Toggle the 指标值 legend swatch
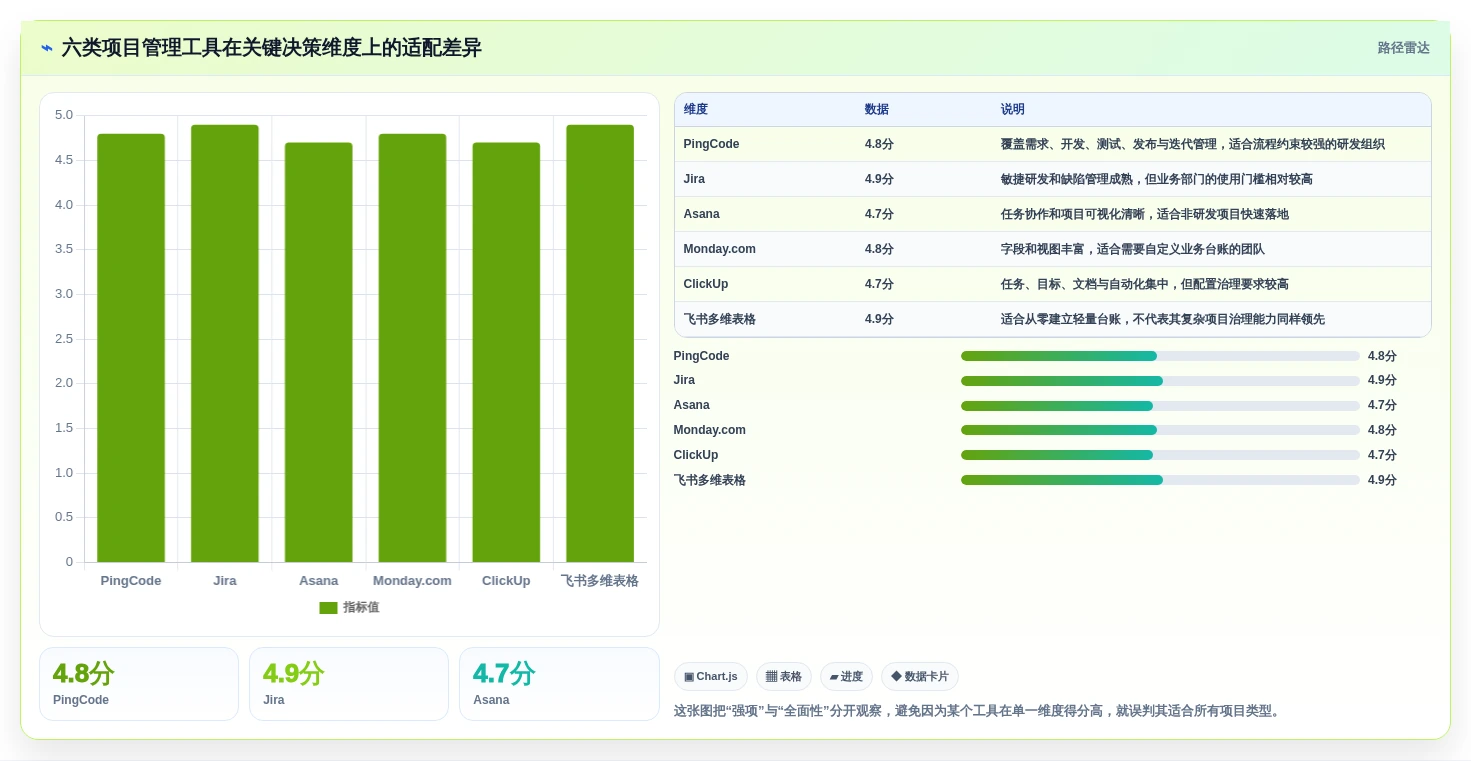Viewport: 1471px width, 761px height. pyautogui.click(x=328, y=608)
